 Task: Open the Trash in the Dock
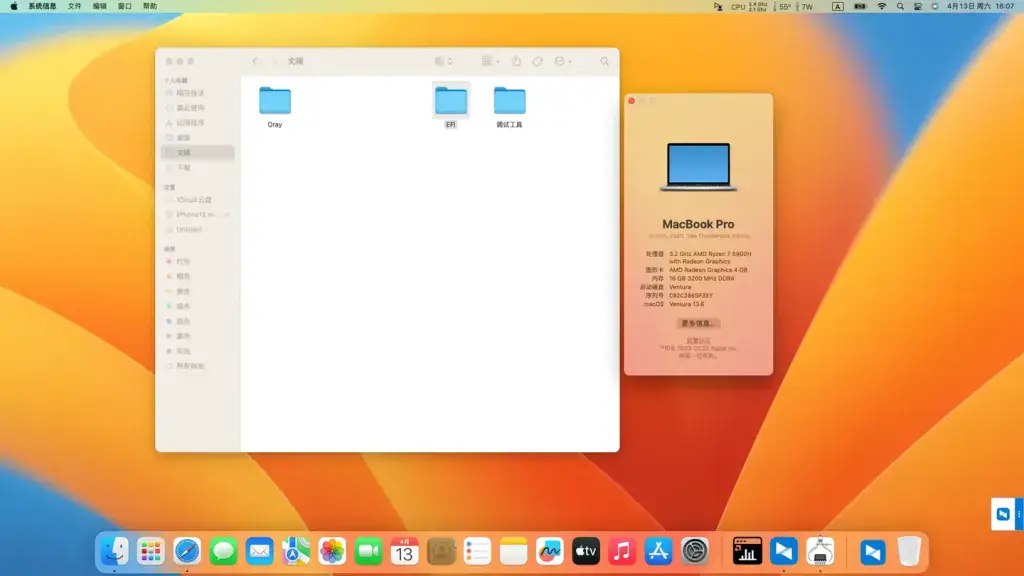908,552
